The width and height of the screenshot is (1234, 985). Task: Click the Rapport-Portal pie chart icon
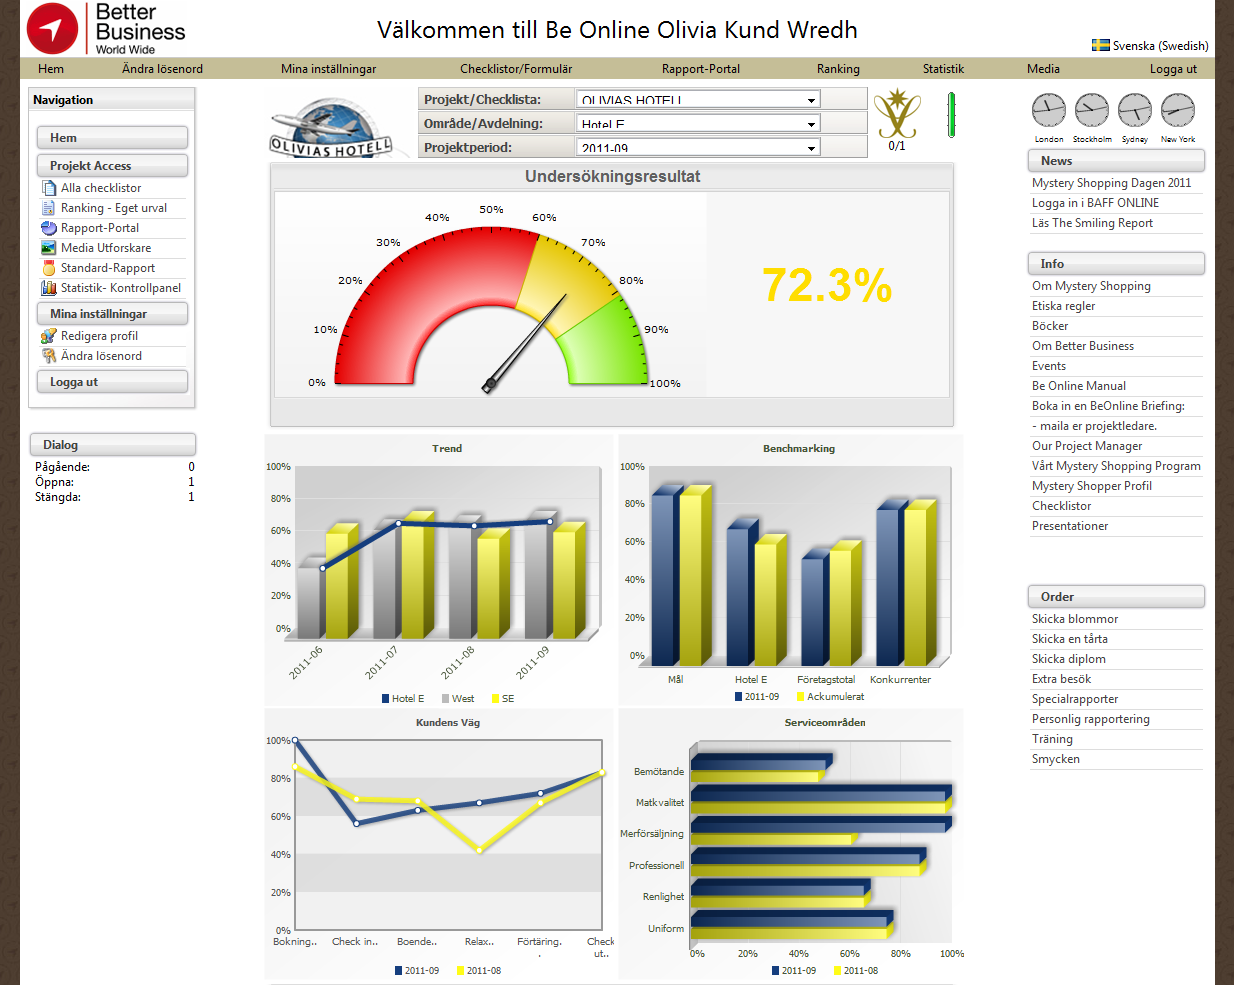[49, 228]
